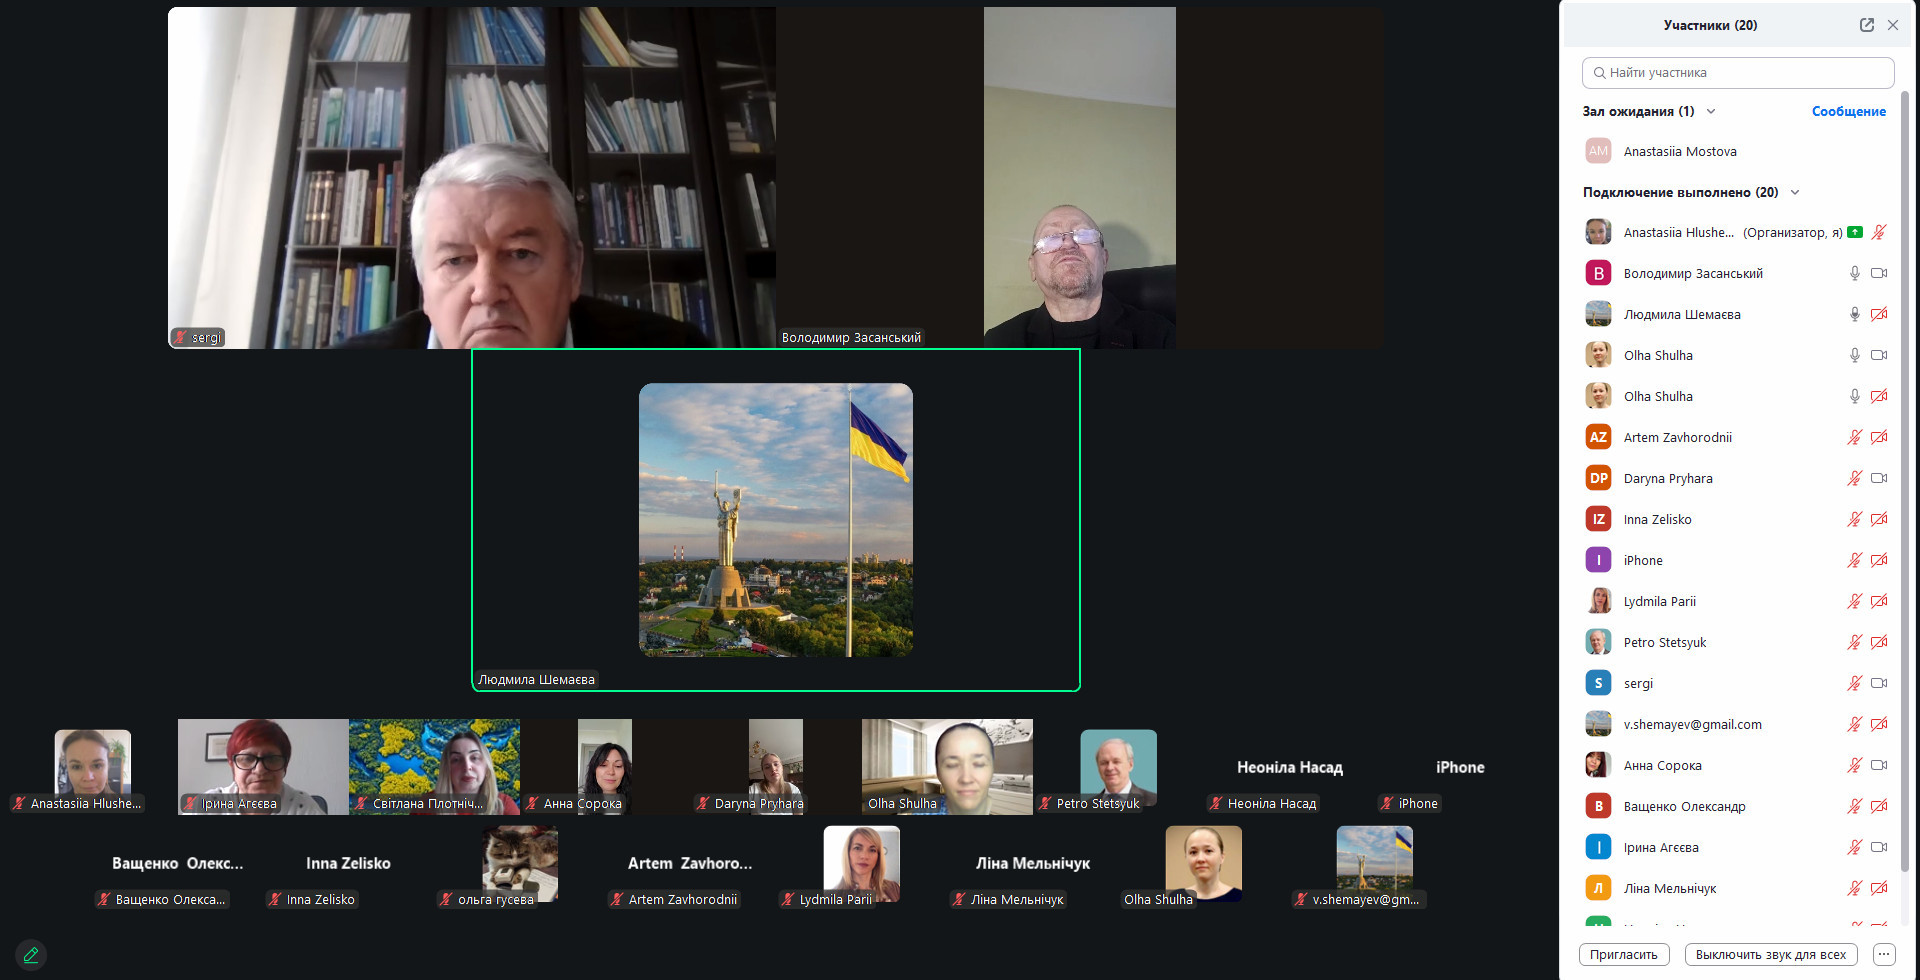Click camera icon for Daryna Pryhara
The width and height of the screenshot is (1920, 980).
[x=1879, y=478]
